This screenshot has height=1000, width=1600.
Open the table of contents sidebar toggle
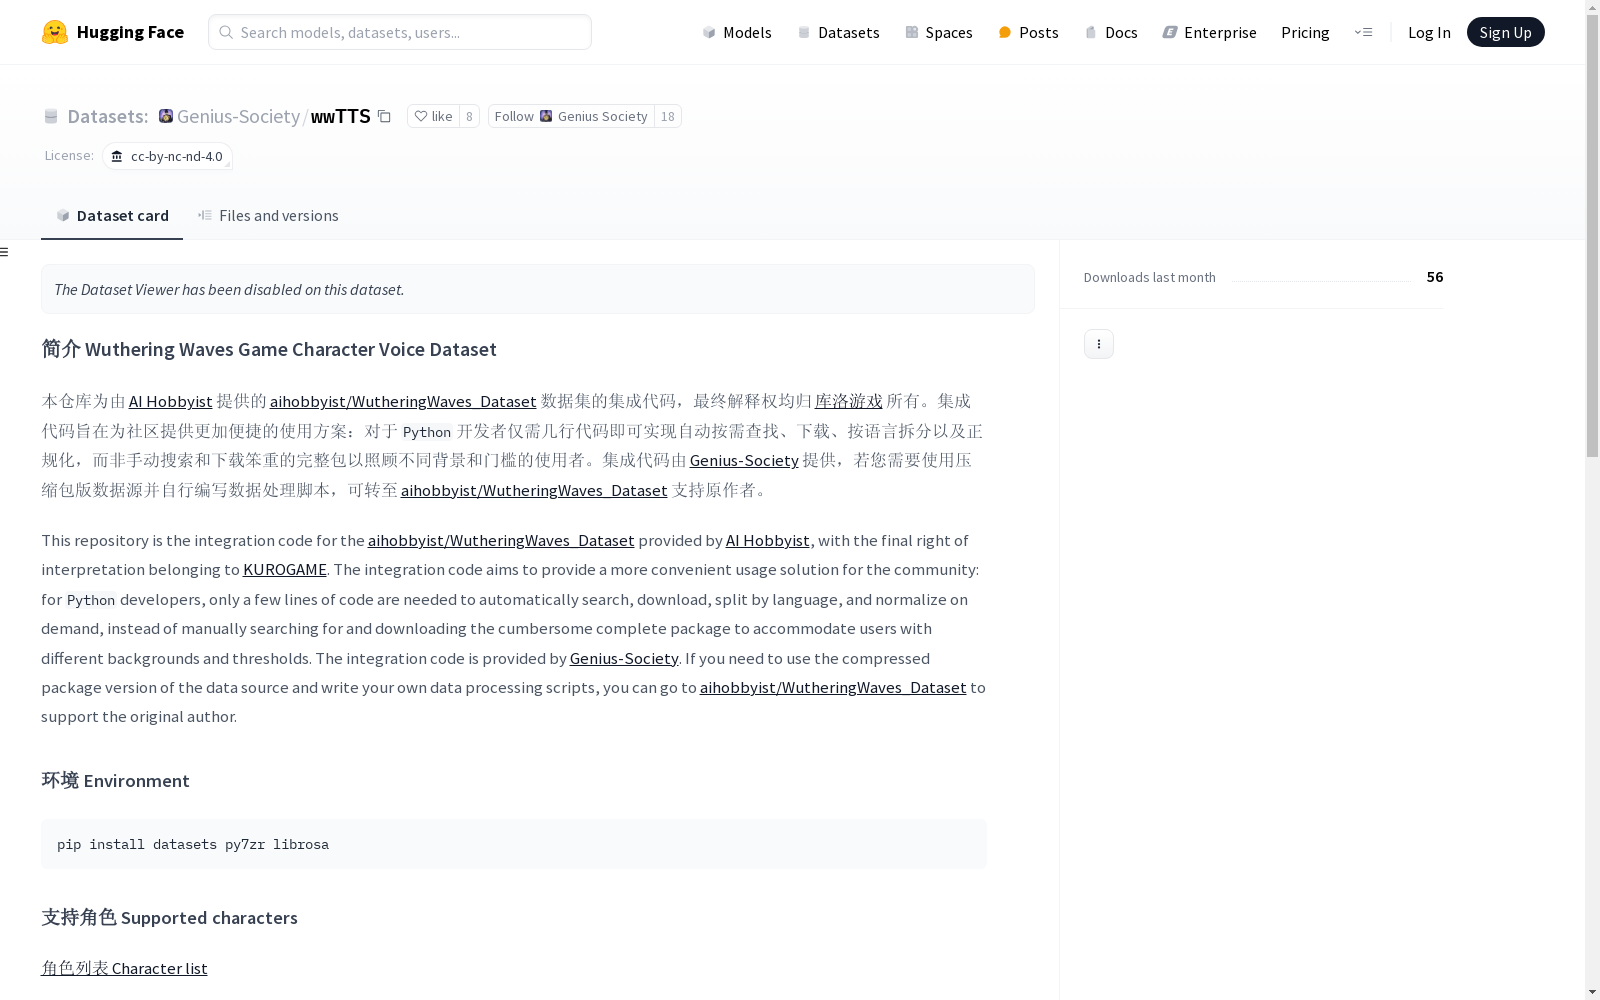(5, 252)
